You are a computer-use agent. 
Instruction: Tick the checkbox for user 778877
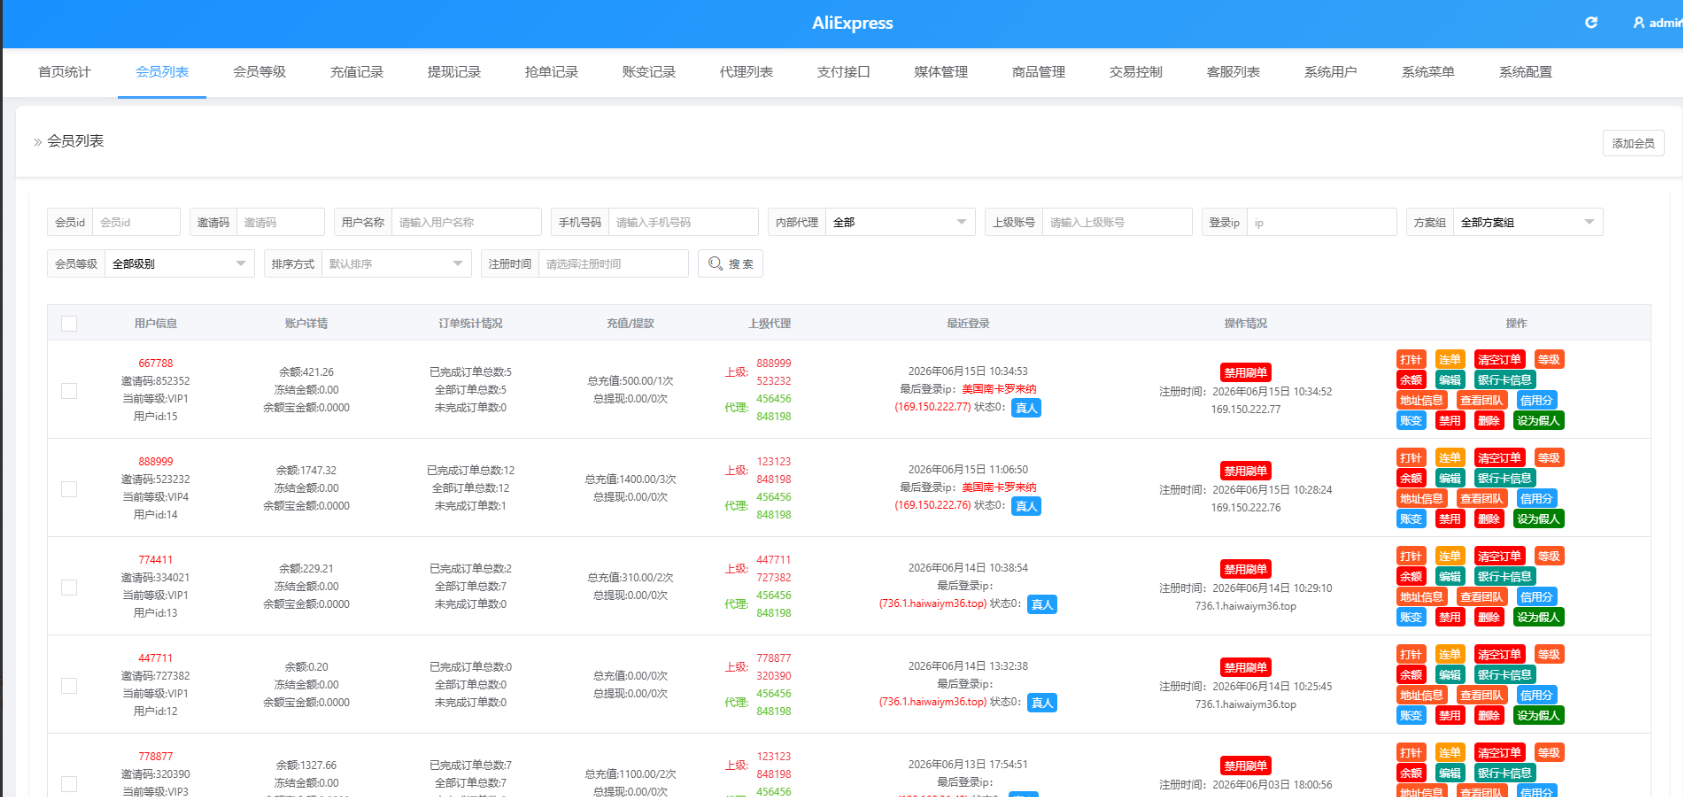pos(69,783)
